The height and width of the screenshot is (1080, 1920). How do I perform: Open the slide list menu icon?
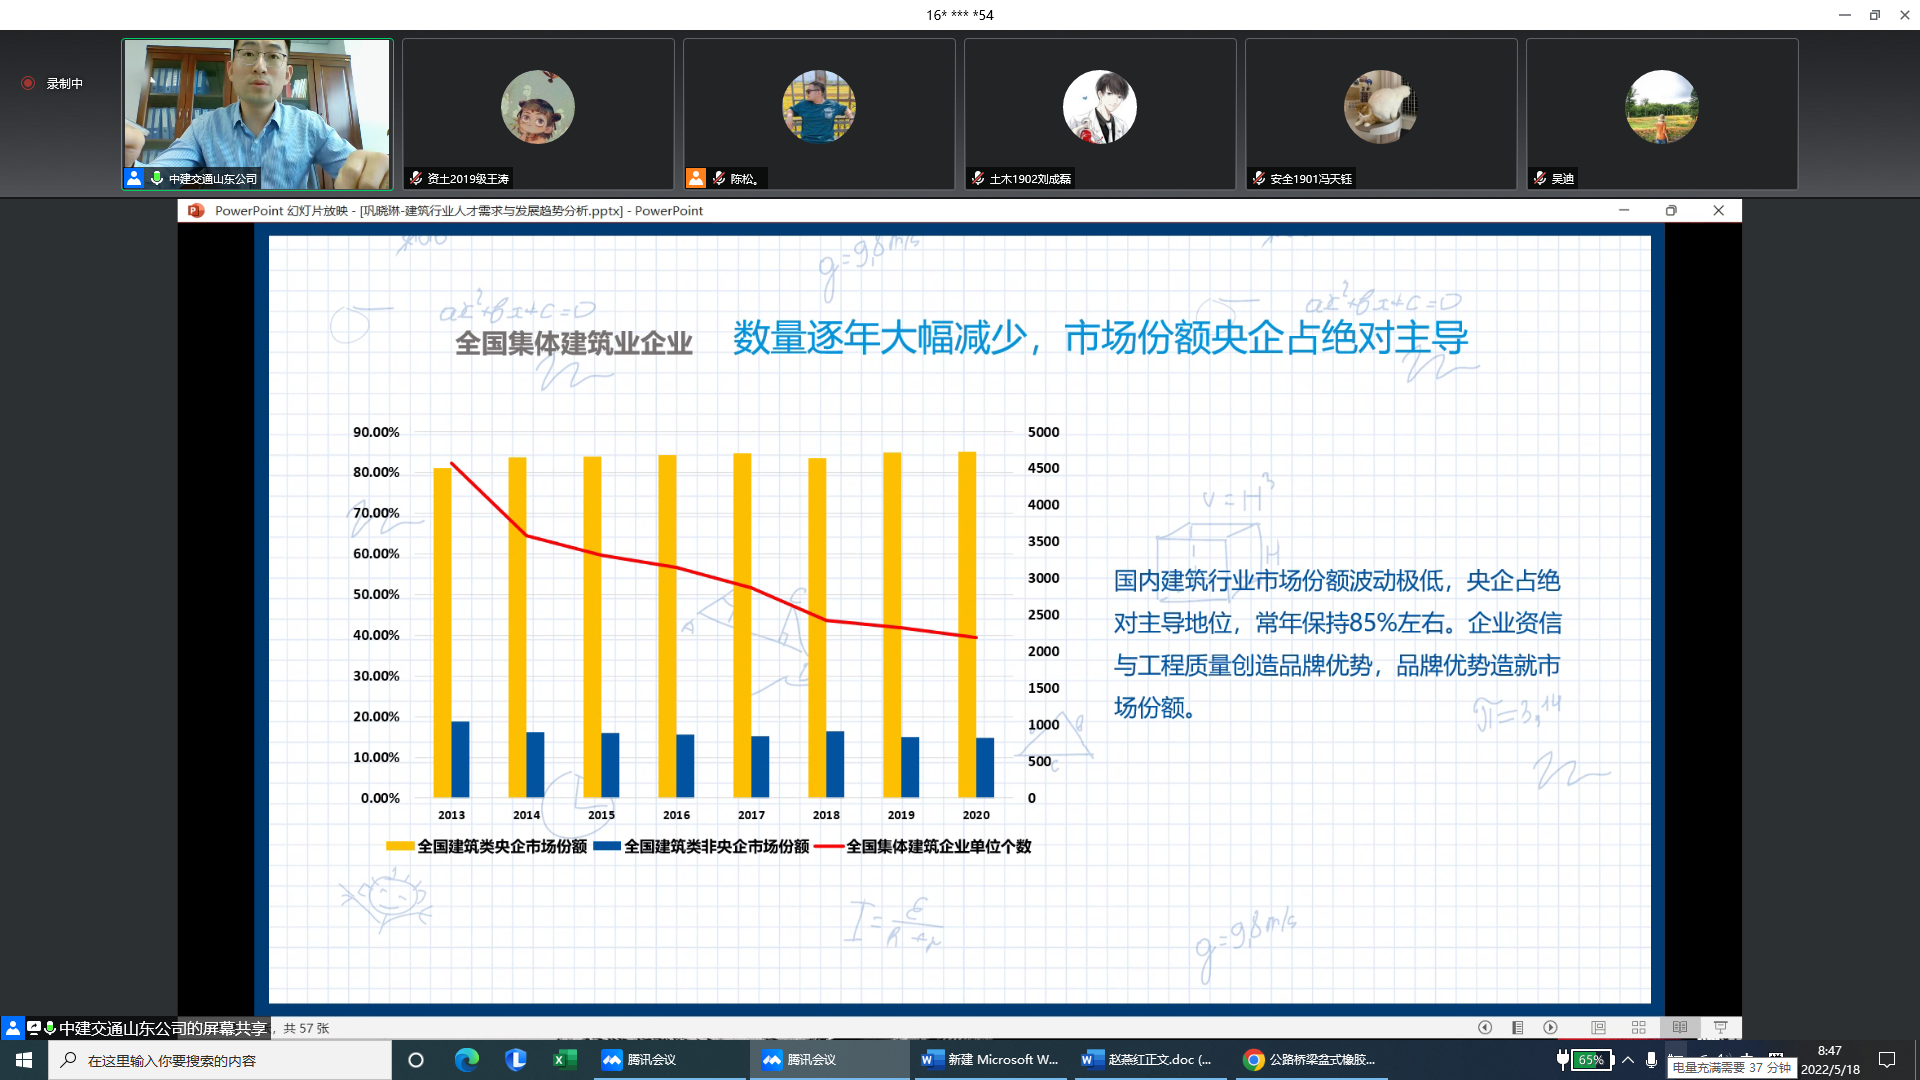pyautogui.click(x=1517, y=1027)
